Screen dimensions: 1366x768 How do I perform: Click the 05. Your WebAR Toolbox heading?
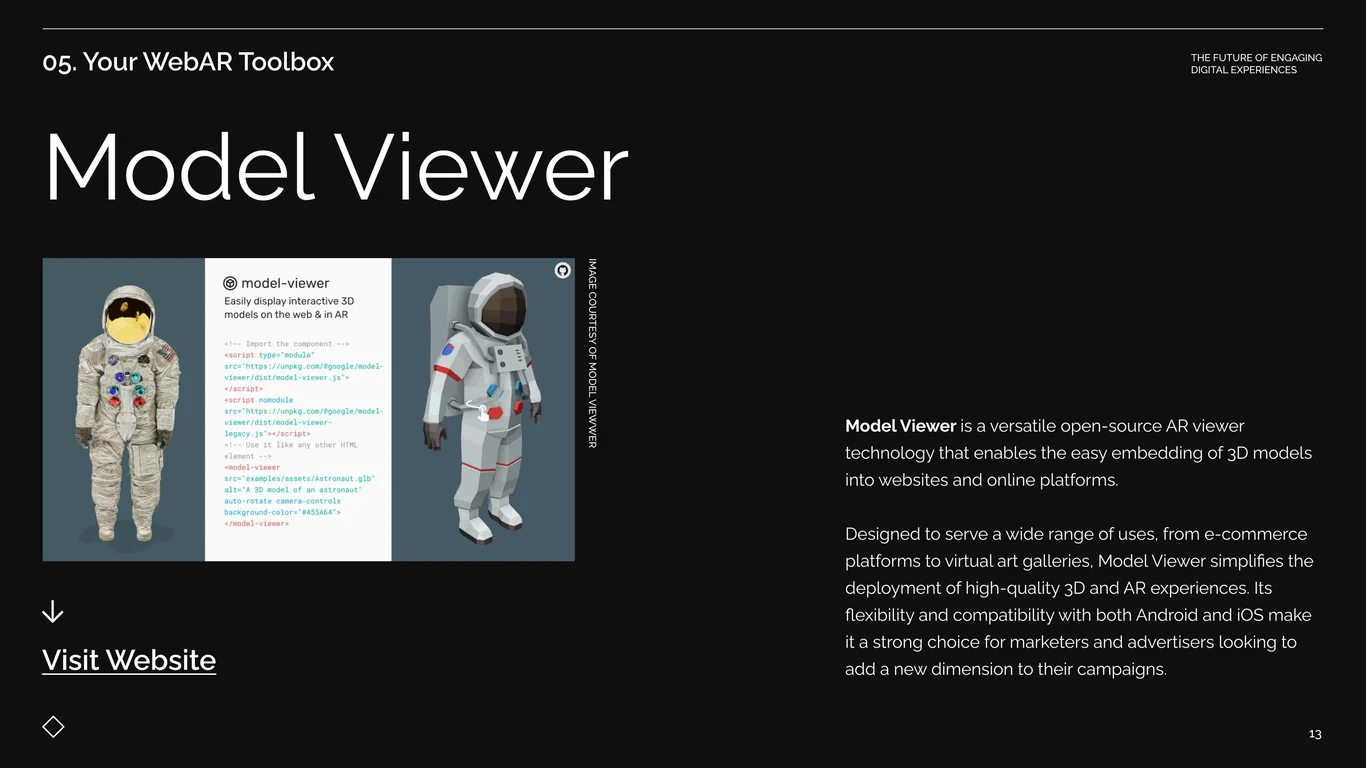[188, 62]
